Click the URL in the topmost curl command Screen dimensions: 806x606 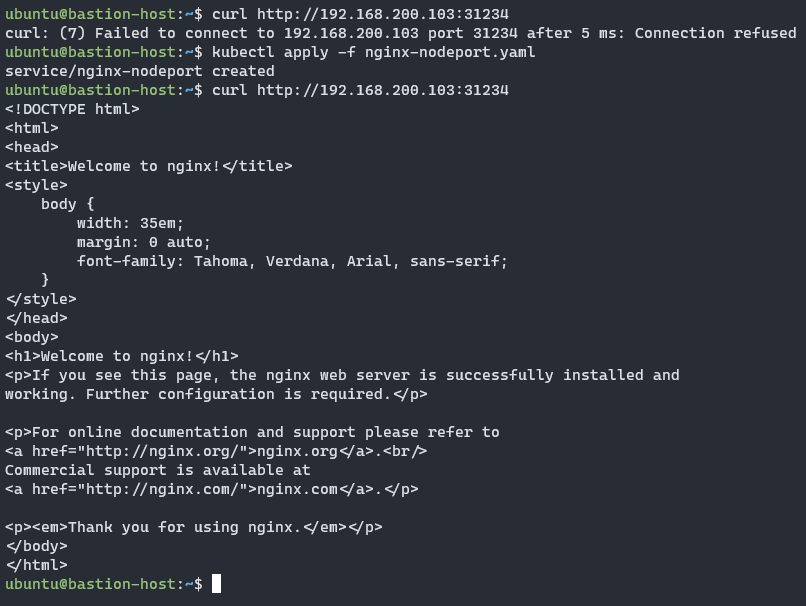(383, 14)
